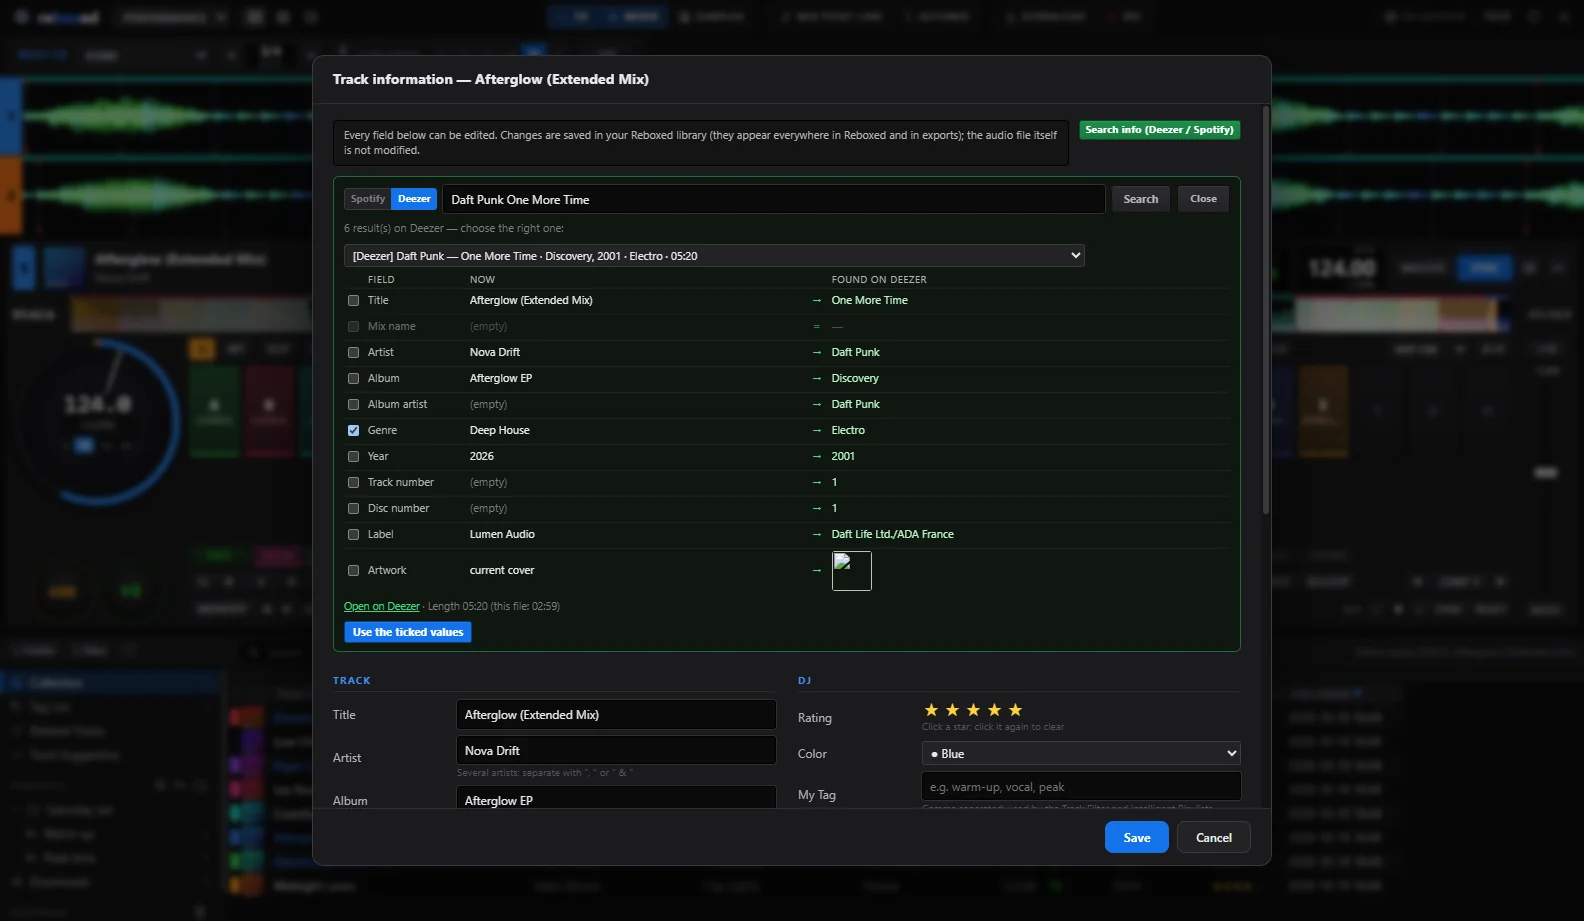Set rating to four stars
This screenshot has height=921, width=1584.
click(994, 710)
